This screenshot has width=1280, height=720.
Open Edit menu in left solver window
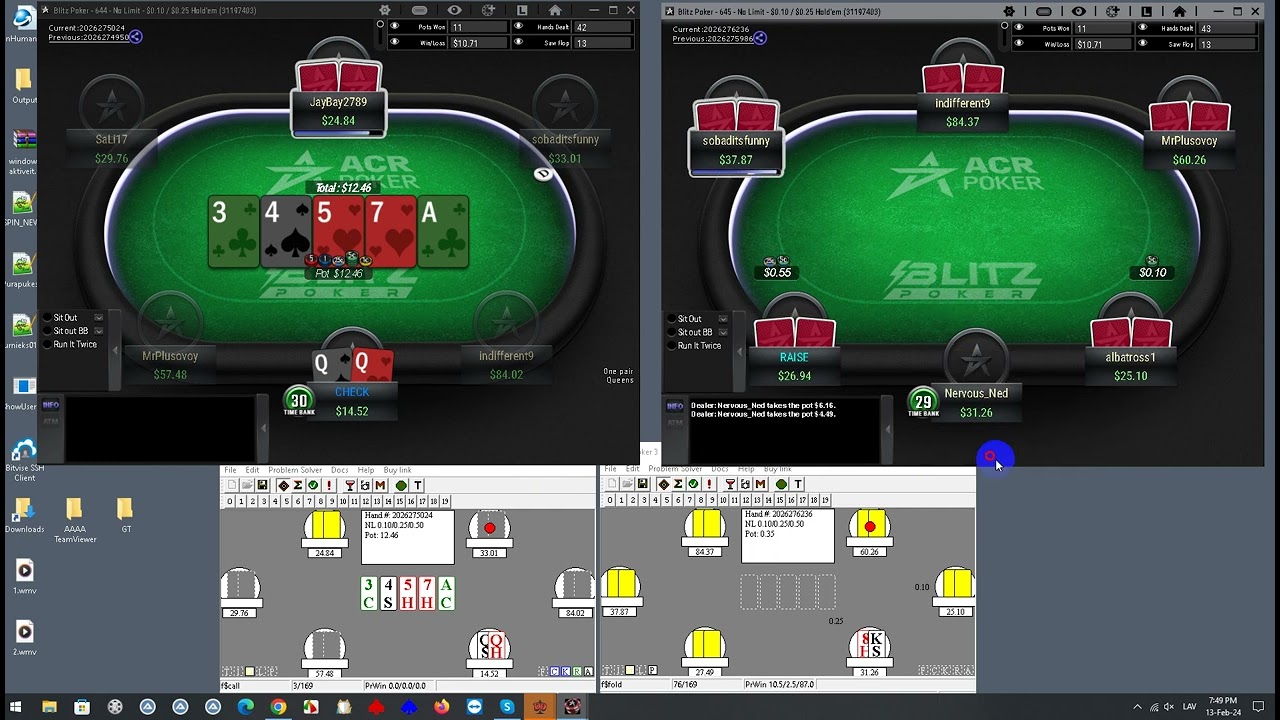point(253,470)
